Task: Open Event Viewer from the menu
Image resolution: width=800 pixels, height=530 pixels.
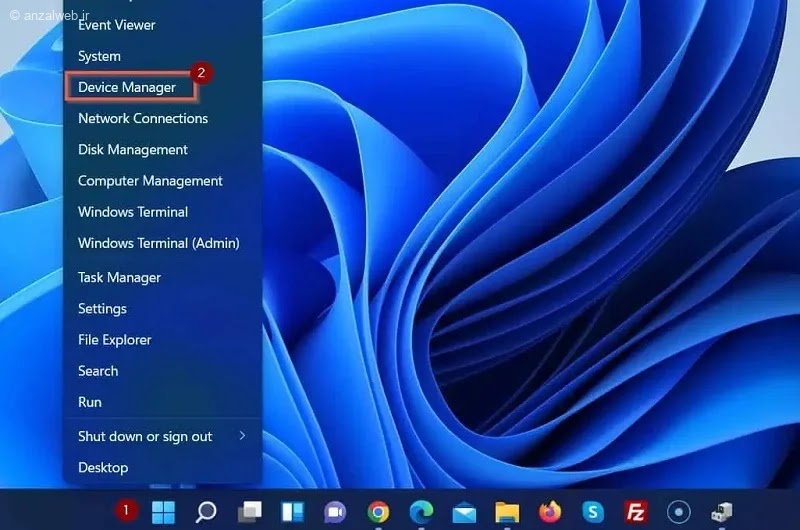Action: point(117,25)
